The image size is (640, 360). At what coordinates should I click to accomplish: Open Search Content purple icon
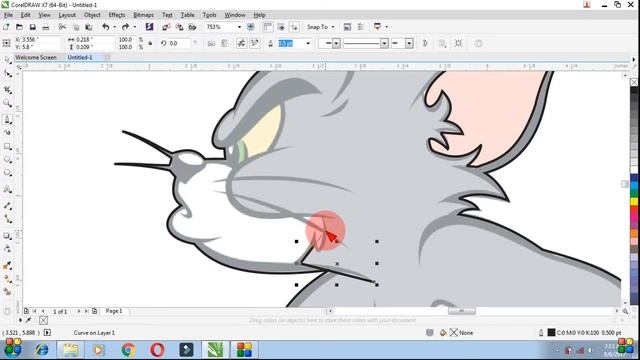coord(149,27)
